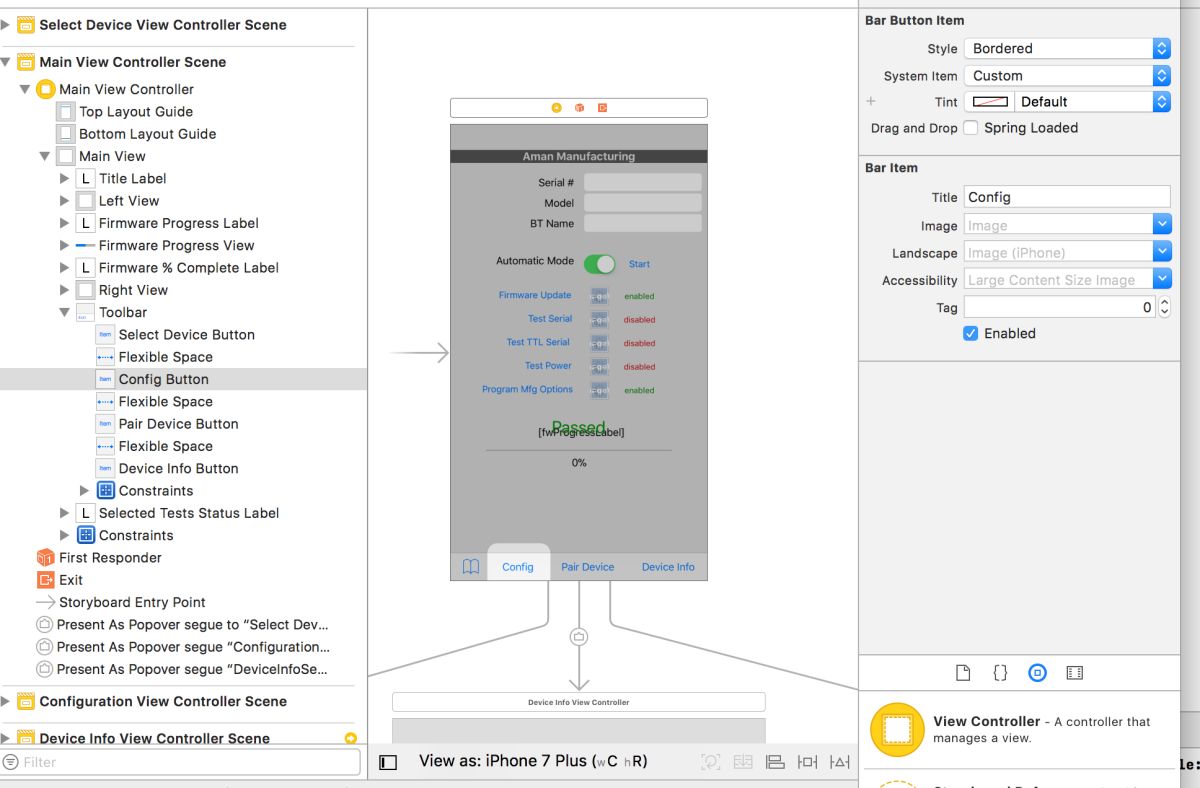Open the Resolve Auto Layout Issues icon
The width and height of the screenshot is (1200, 788).
(840, 762)
